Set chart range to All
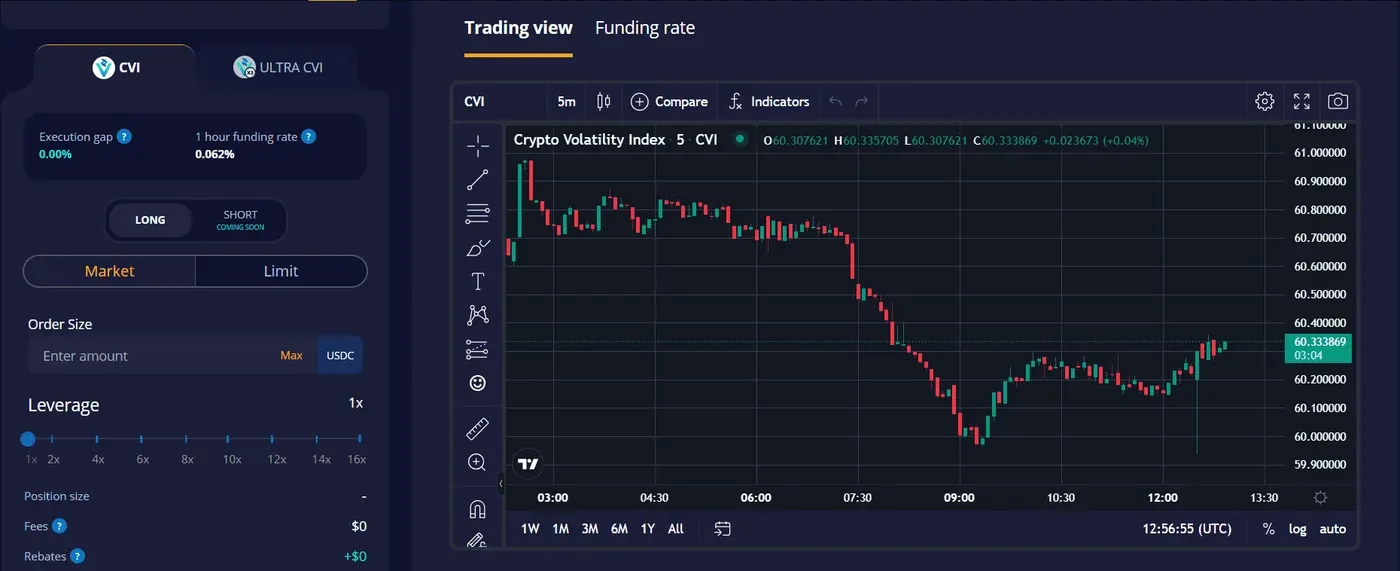This screenshot has width=1400, height=571. [676, 528]
